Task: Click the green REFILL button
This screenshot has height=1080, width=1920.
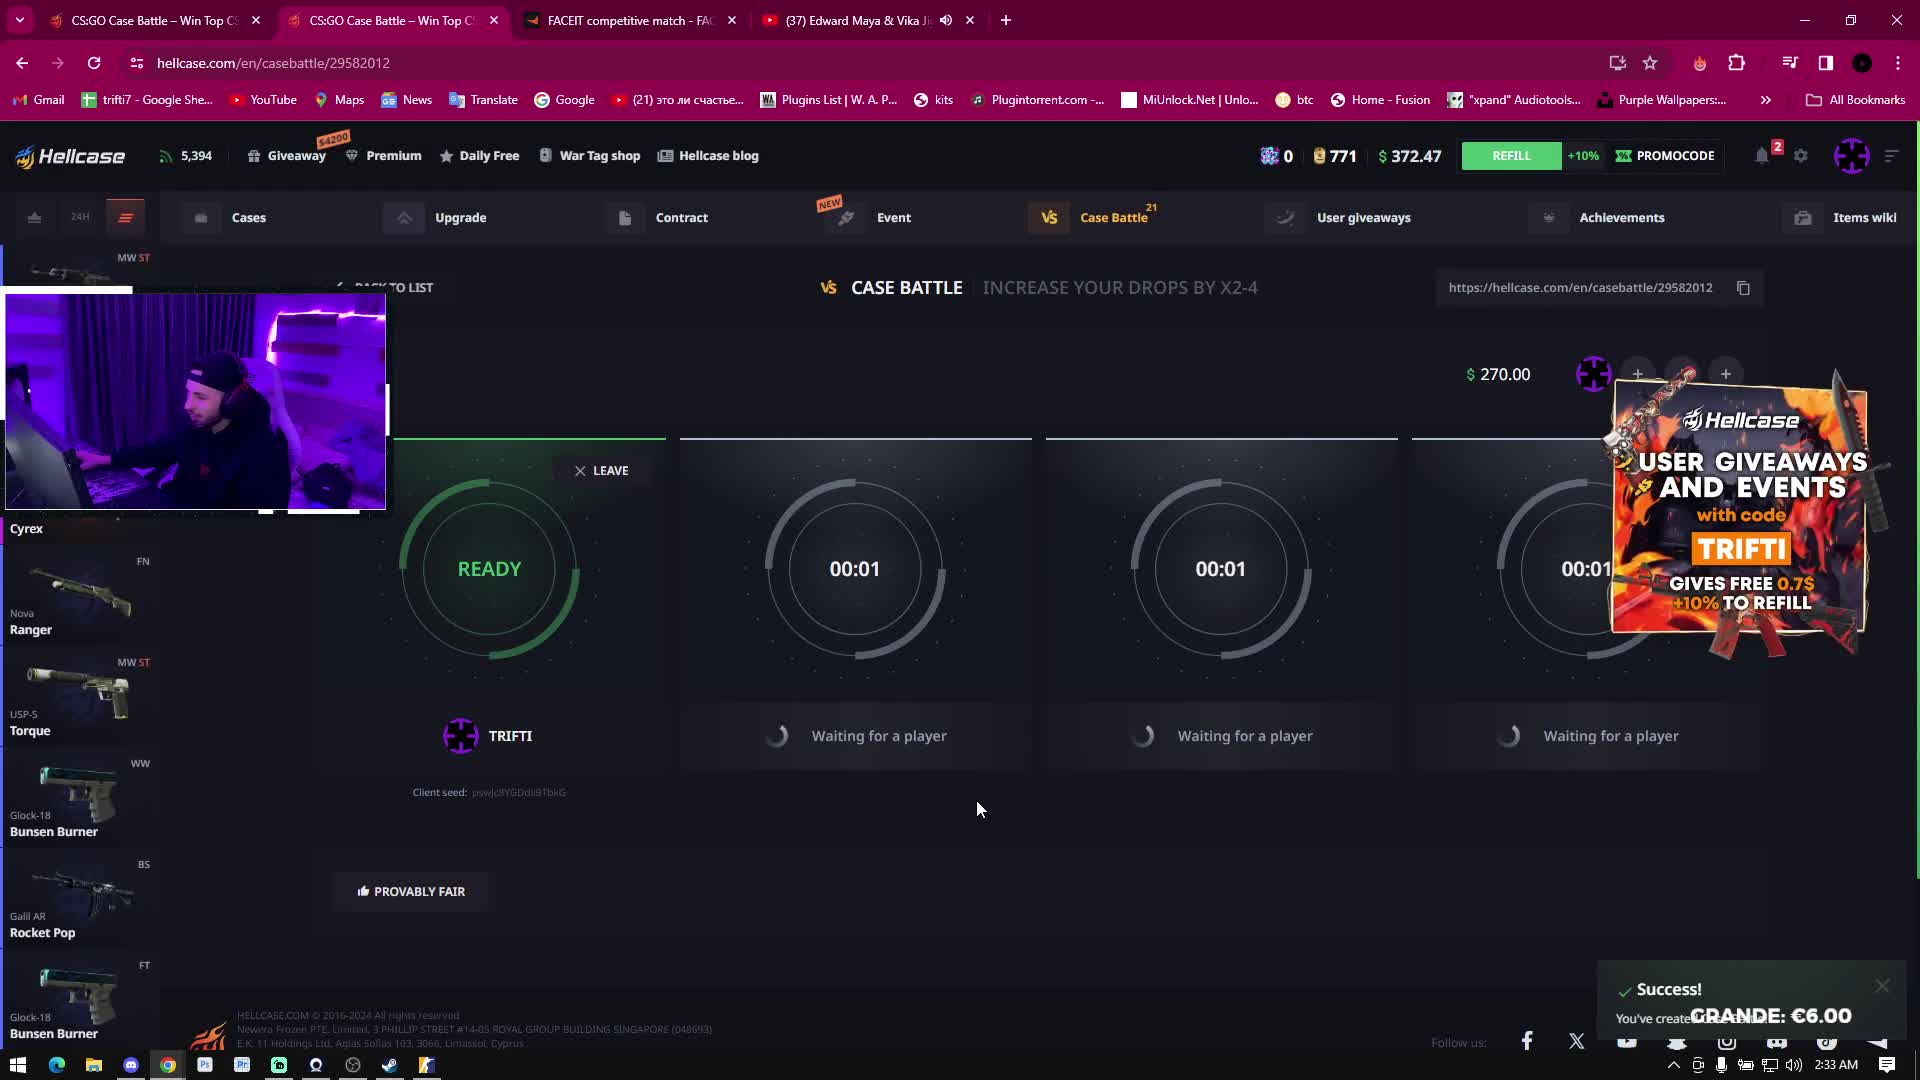Action: 1511,156
